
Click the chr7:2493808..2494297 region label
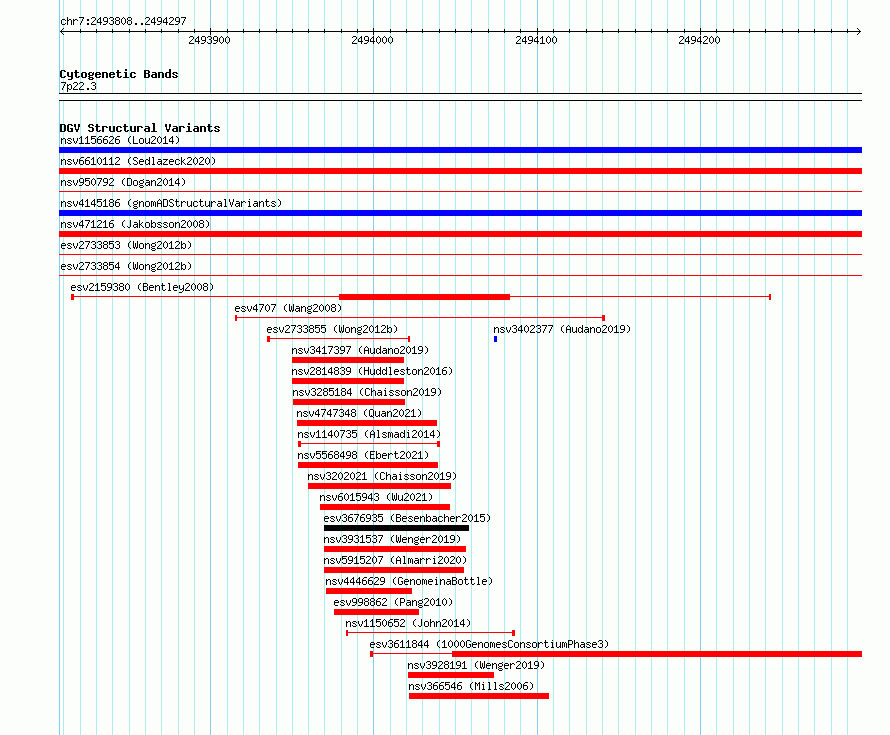(123, 21)
